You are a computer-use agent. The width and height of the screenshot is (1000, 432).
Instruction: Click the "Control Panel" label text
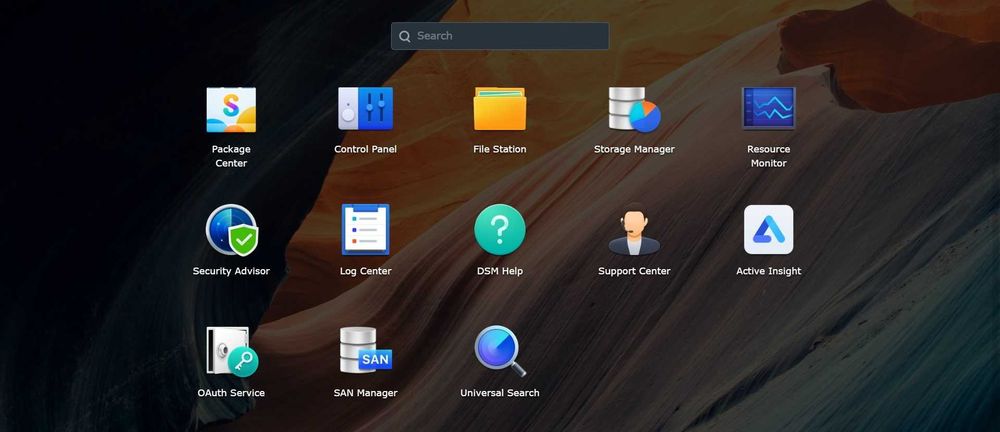[365, 149]
